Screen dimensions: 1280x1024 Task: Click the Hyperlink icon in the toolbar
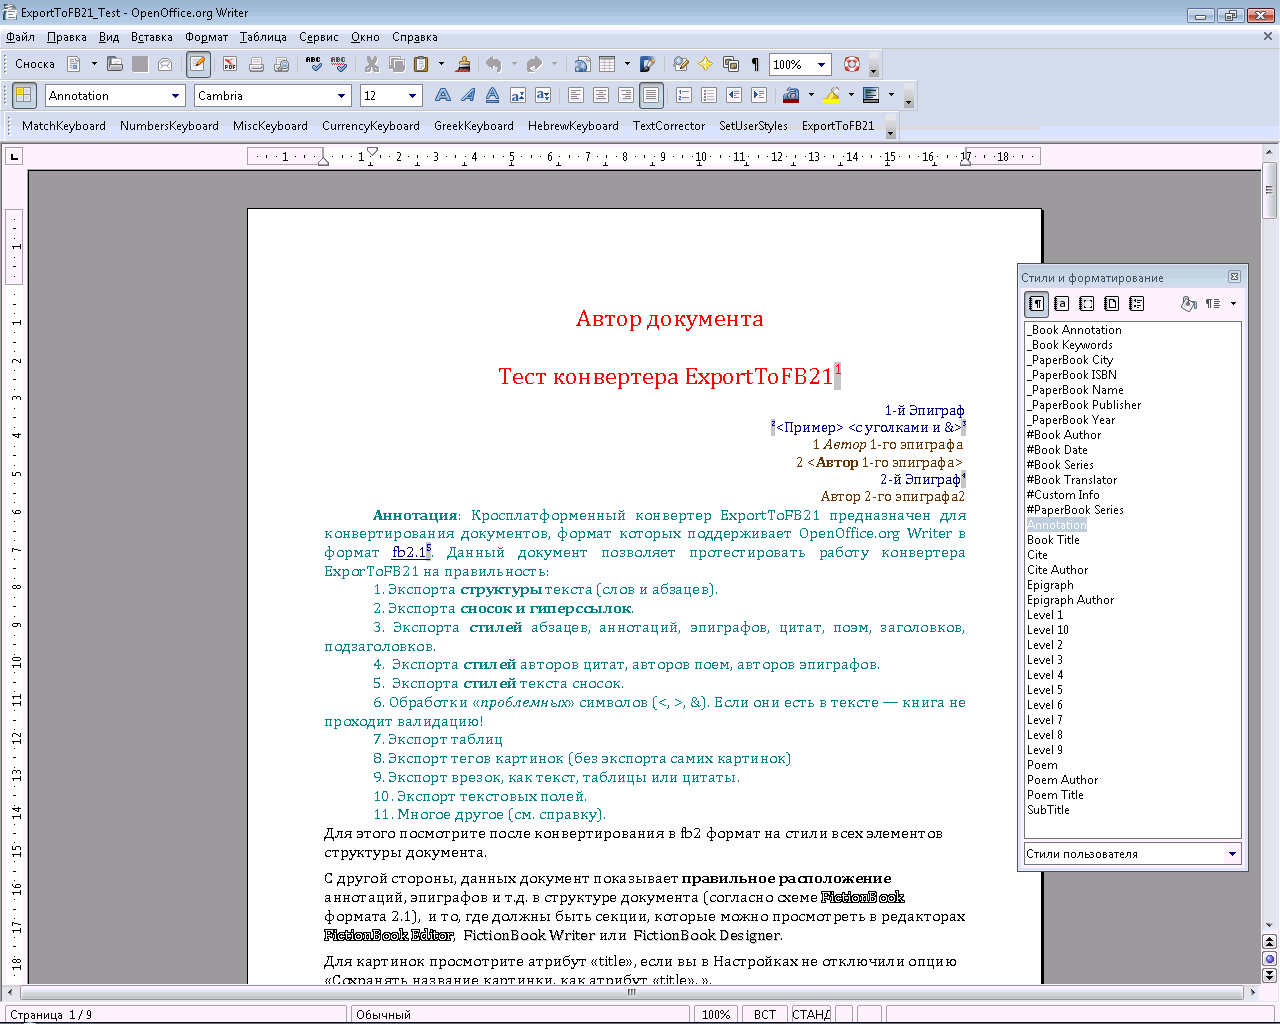[x=582, y=64]
